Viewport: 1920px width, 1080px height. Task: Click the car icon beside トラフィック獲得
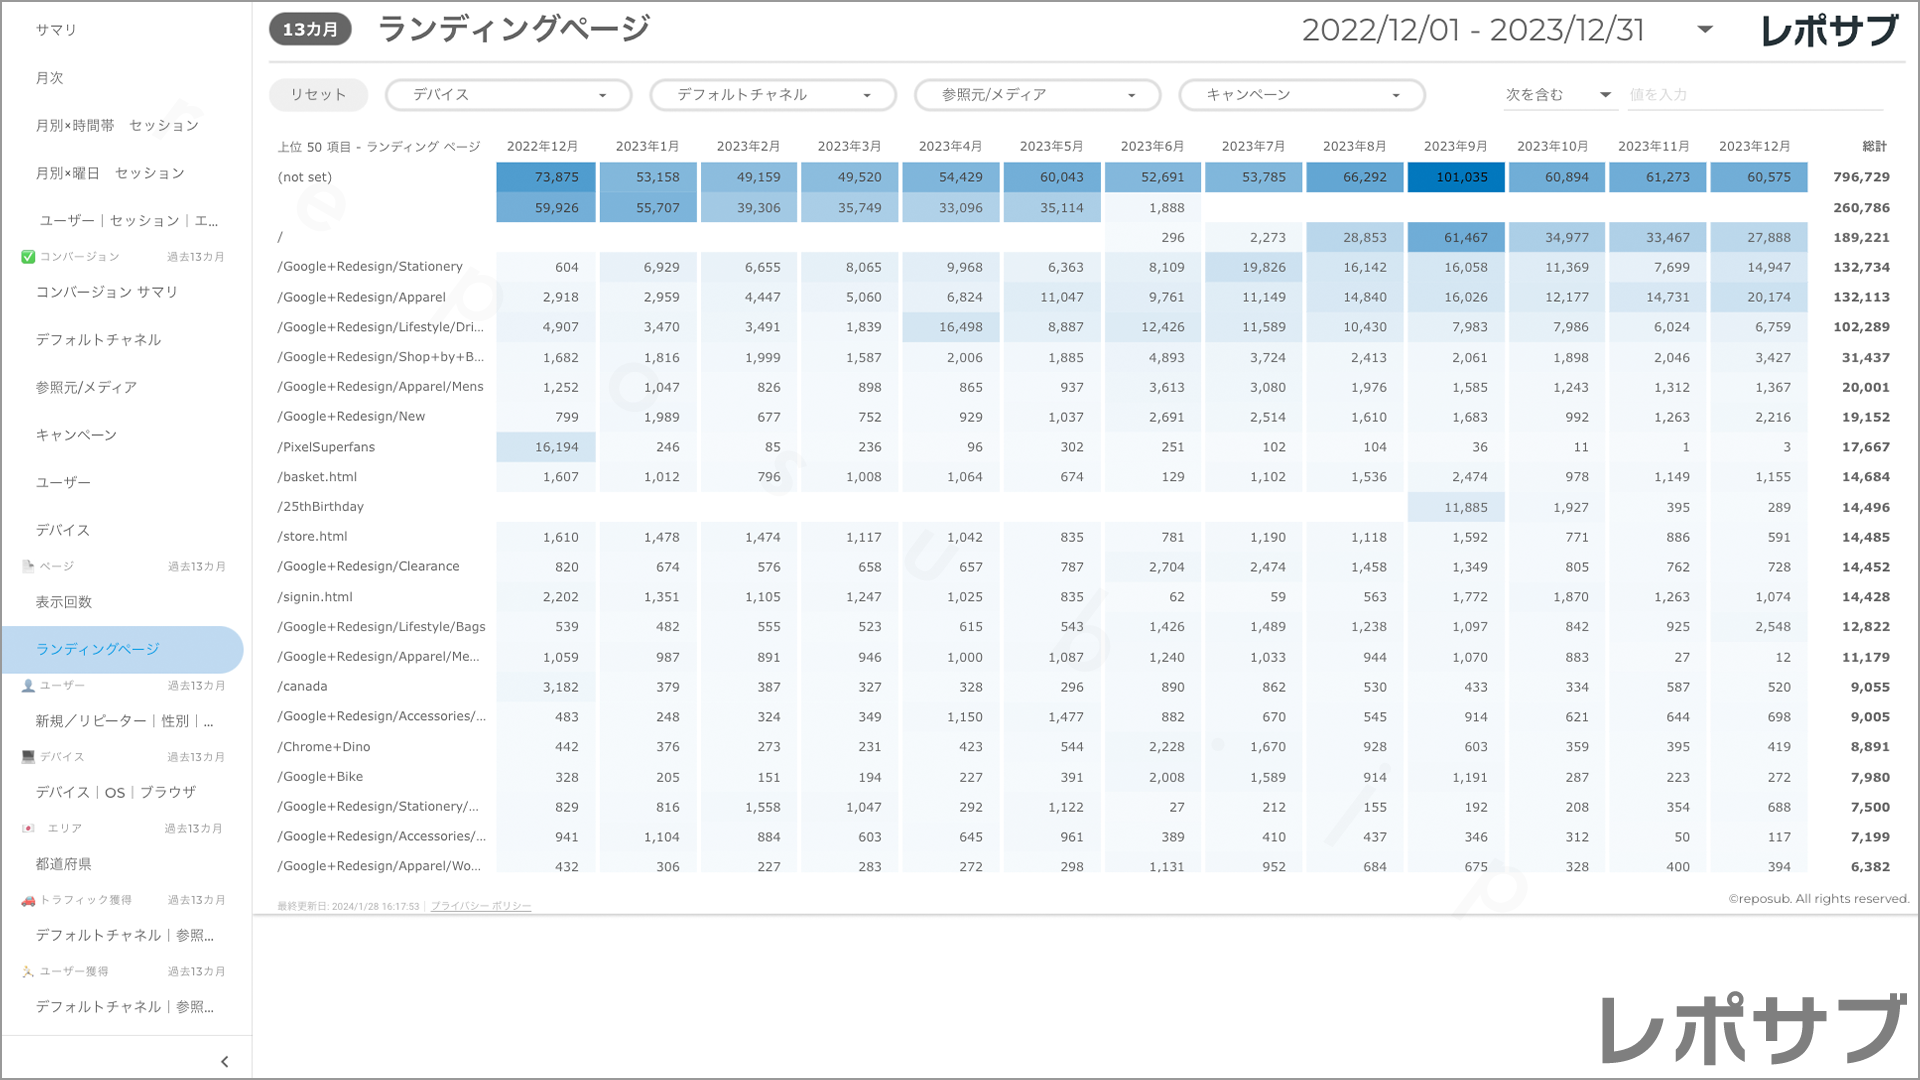pyautogui.click(x=28, y=900)
